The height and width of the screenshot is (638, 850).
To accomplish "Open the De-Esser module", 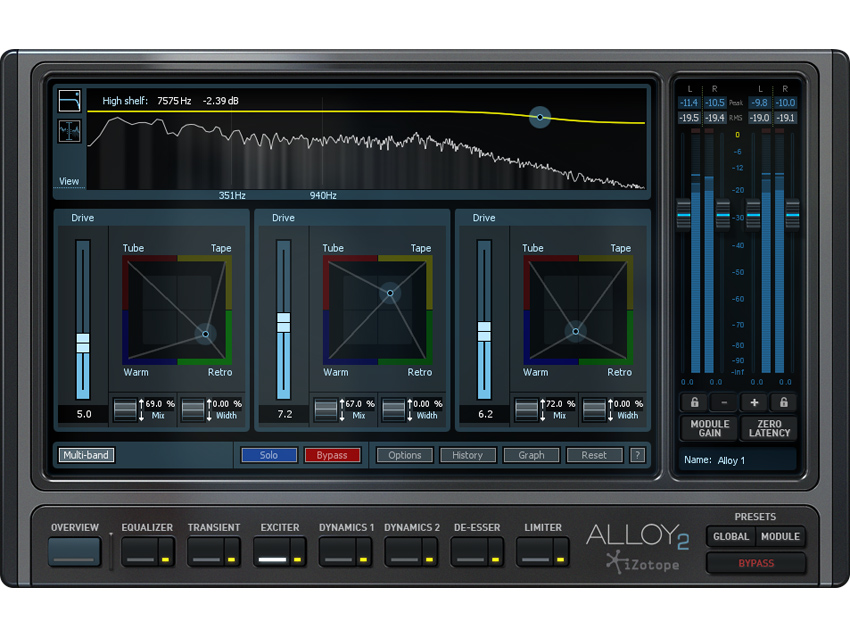I will (471, 551).
